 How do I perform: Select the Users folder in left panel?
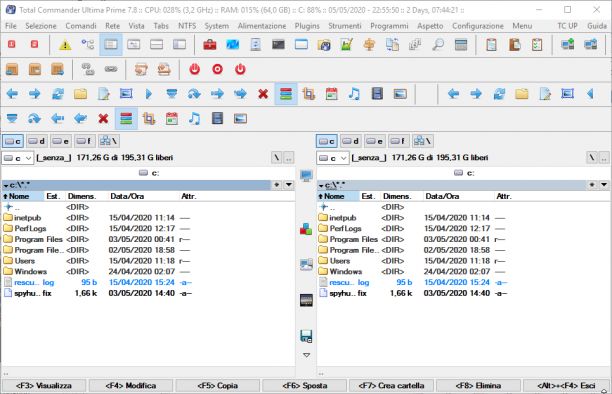pyautogui.click(x=25, y=261)
